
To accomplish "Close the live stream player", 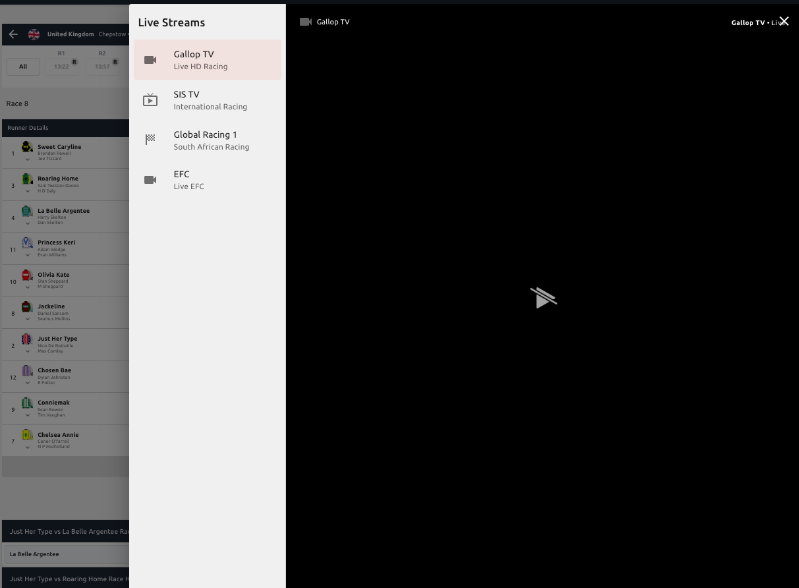I will pyautogui.click(x=784, y=21).
